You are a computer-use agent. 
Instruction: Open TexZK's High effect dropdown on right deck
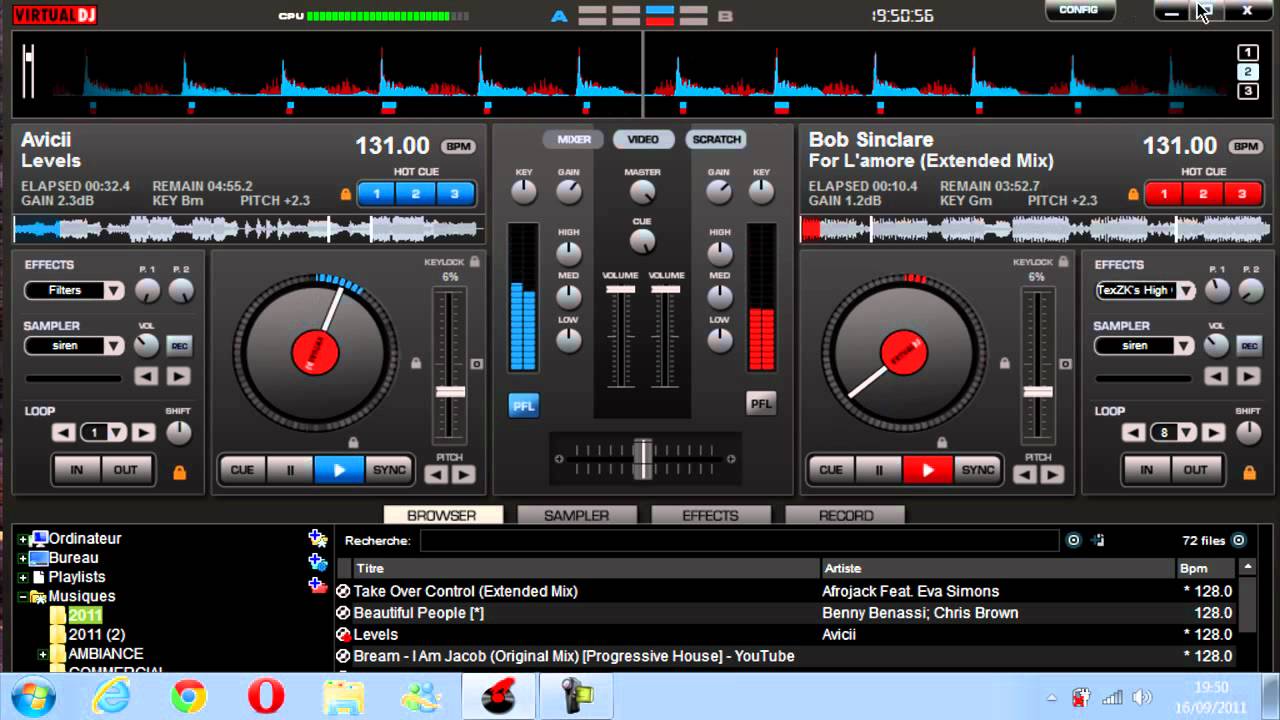(1184, 290)
